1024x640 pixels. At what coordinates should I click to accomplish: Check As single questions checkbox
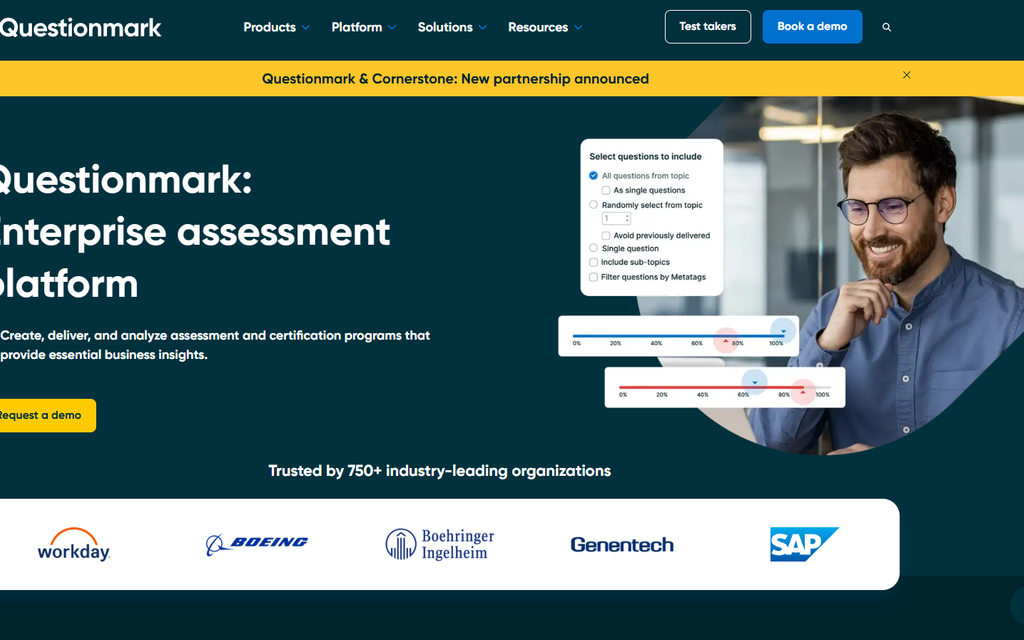click(x=605, y=191)
